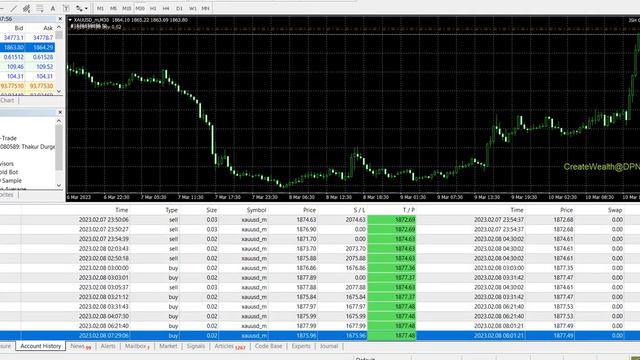Switch chart to H1 timeframe
The image size is (640, 360).
(x=153, y=8)
